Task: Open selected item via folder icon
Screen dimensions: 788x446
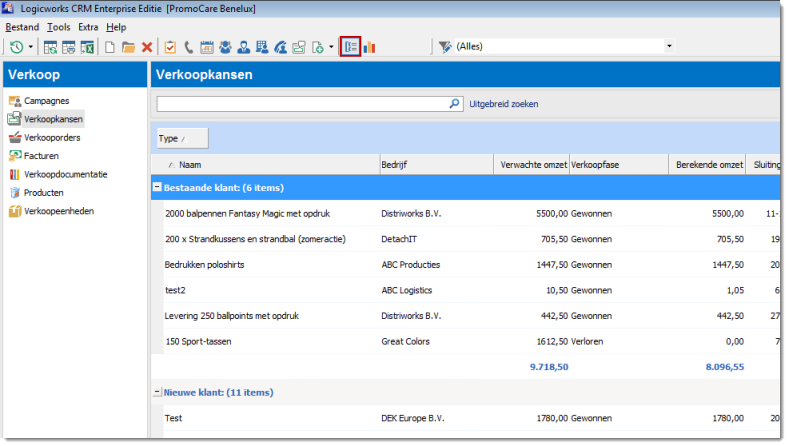Action: [x=128, y=47]
